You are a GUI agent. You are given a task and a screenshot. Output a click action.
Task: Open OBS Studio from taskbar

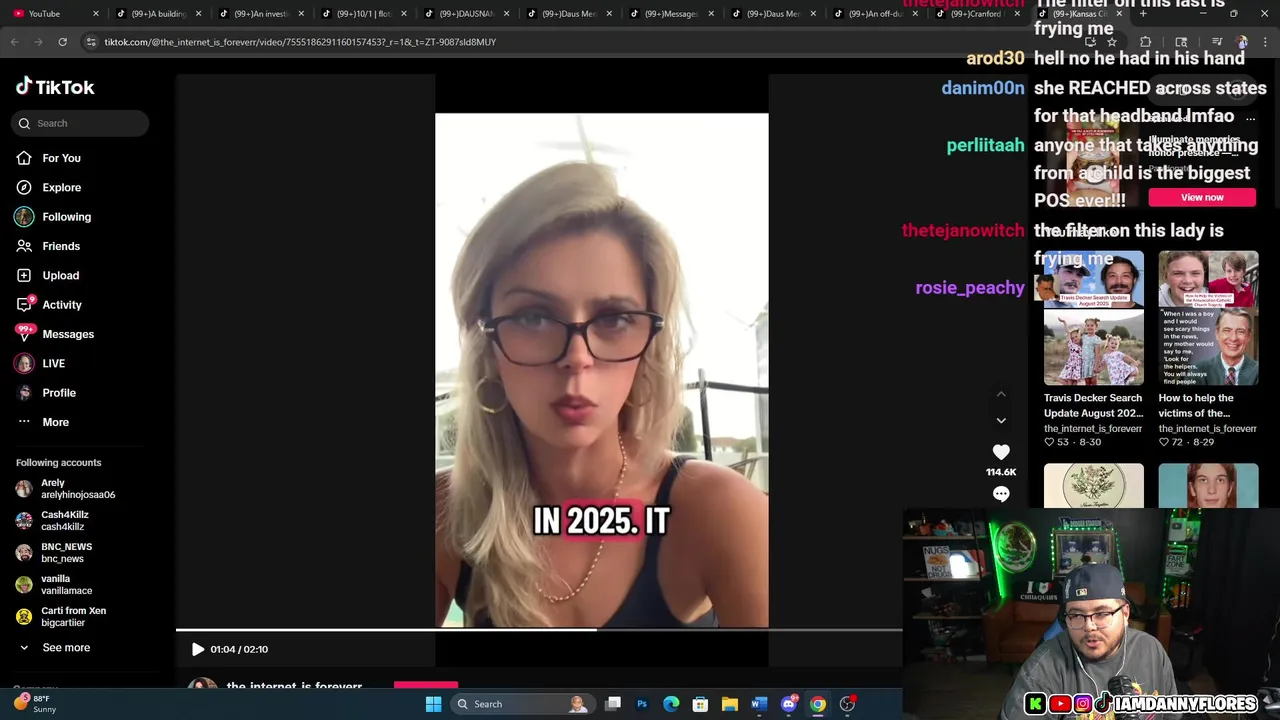point(847,704)
